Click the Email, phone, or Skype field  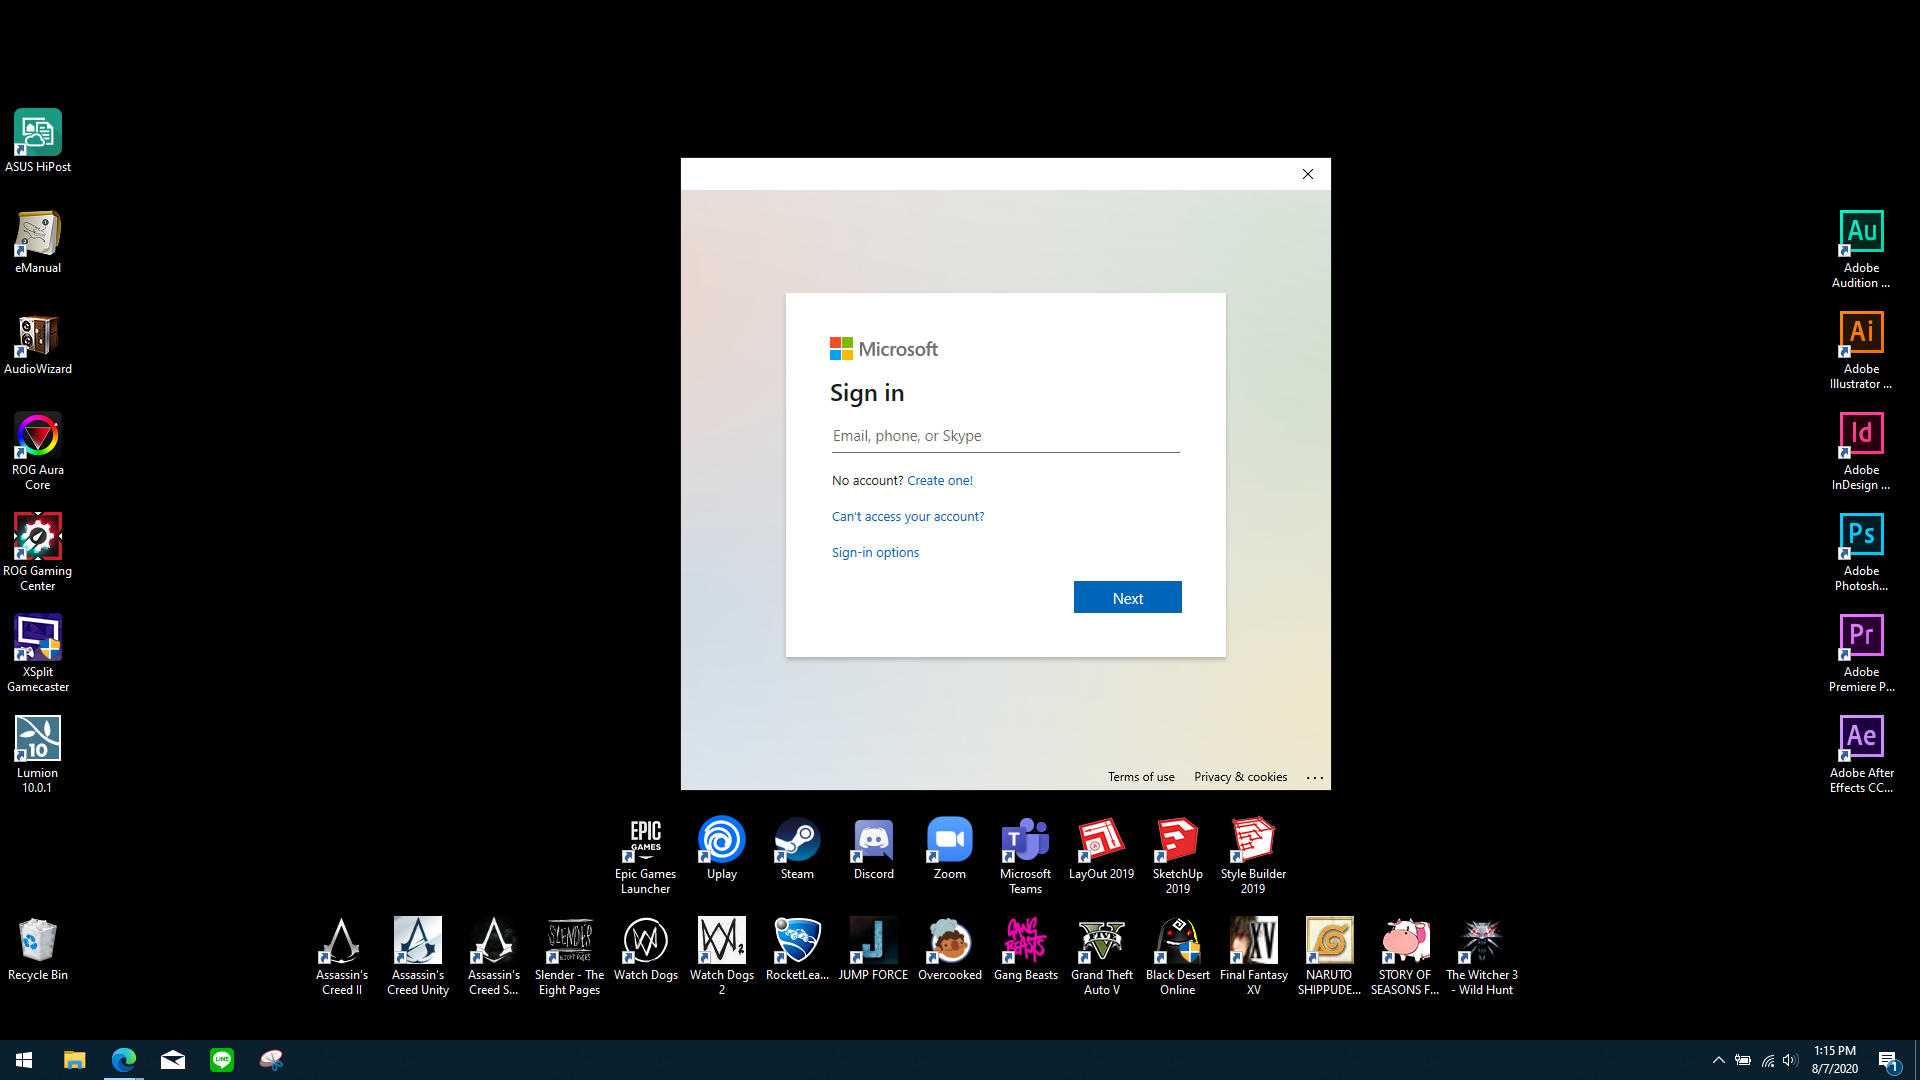[1005, 436]
